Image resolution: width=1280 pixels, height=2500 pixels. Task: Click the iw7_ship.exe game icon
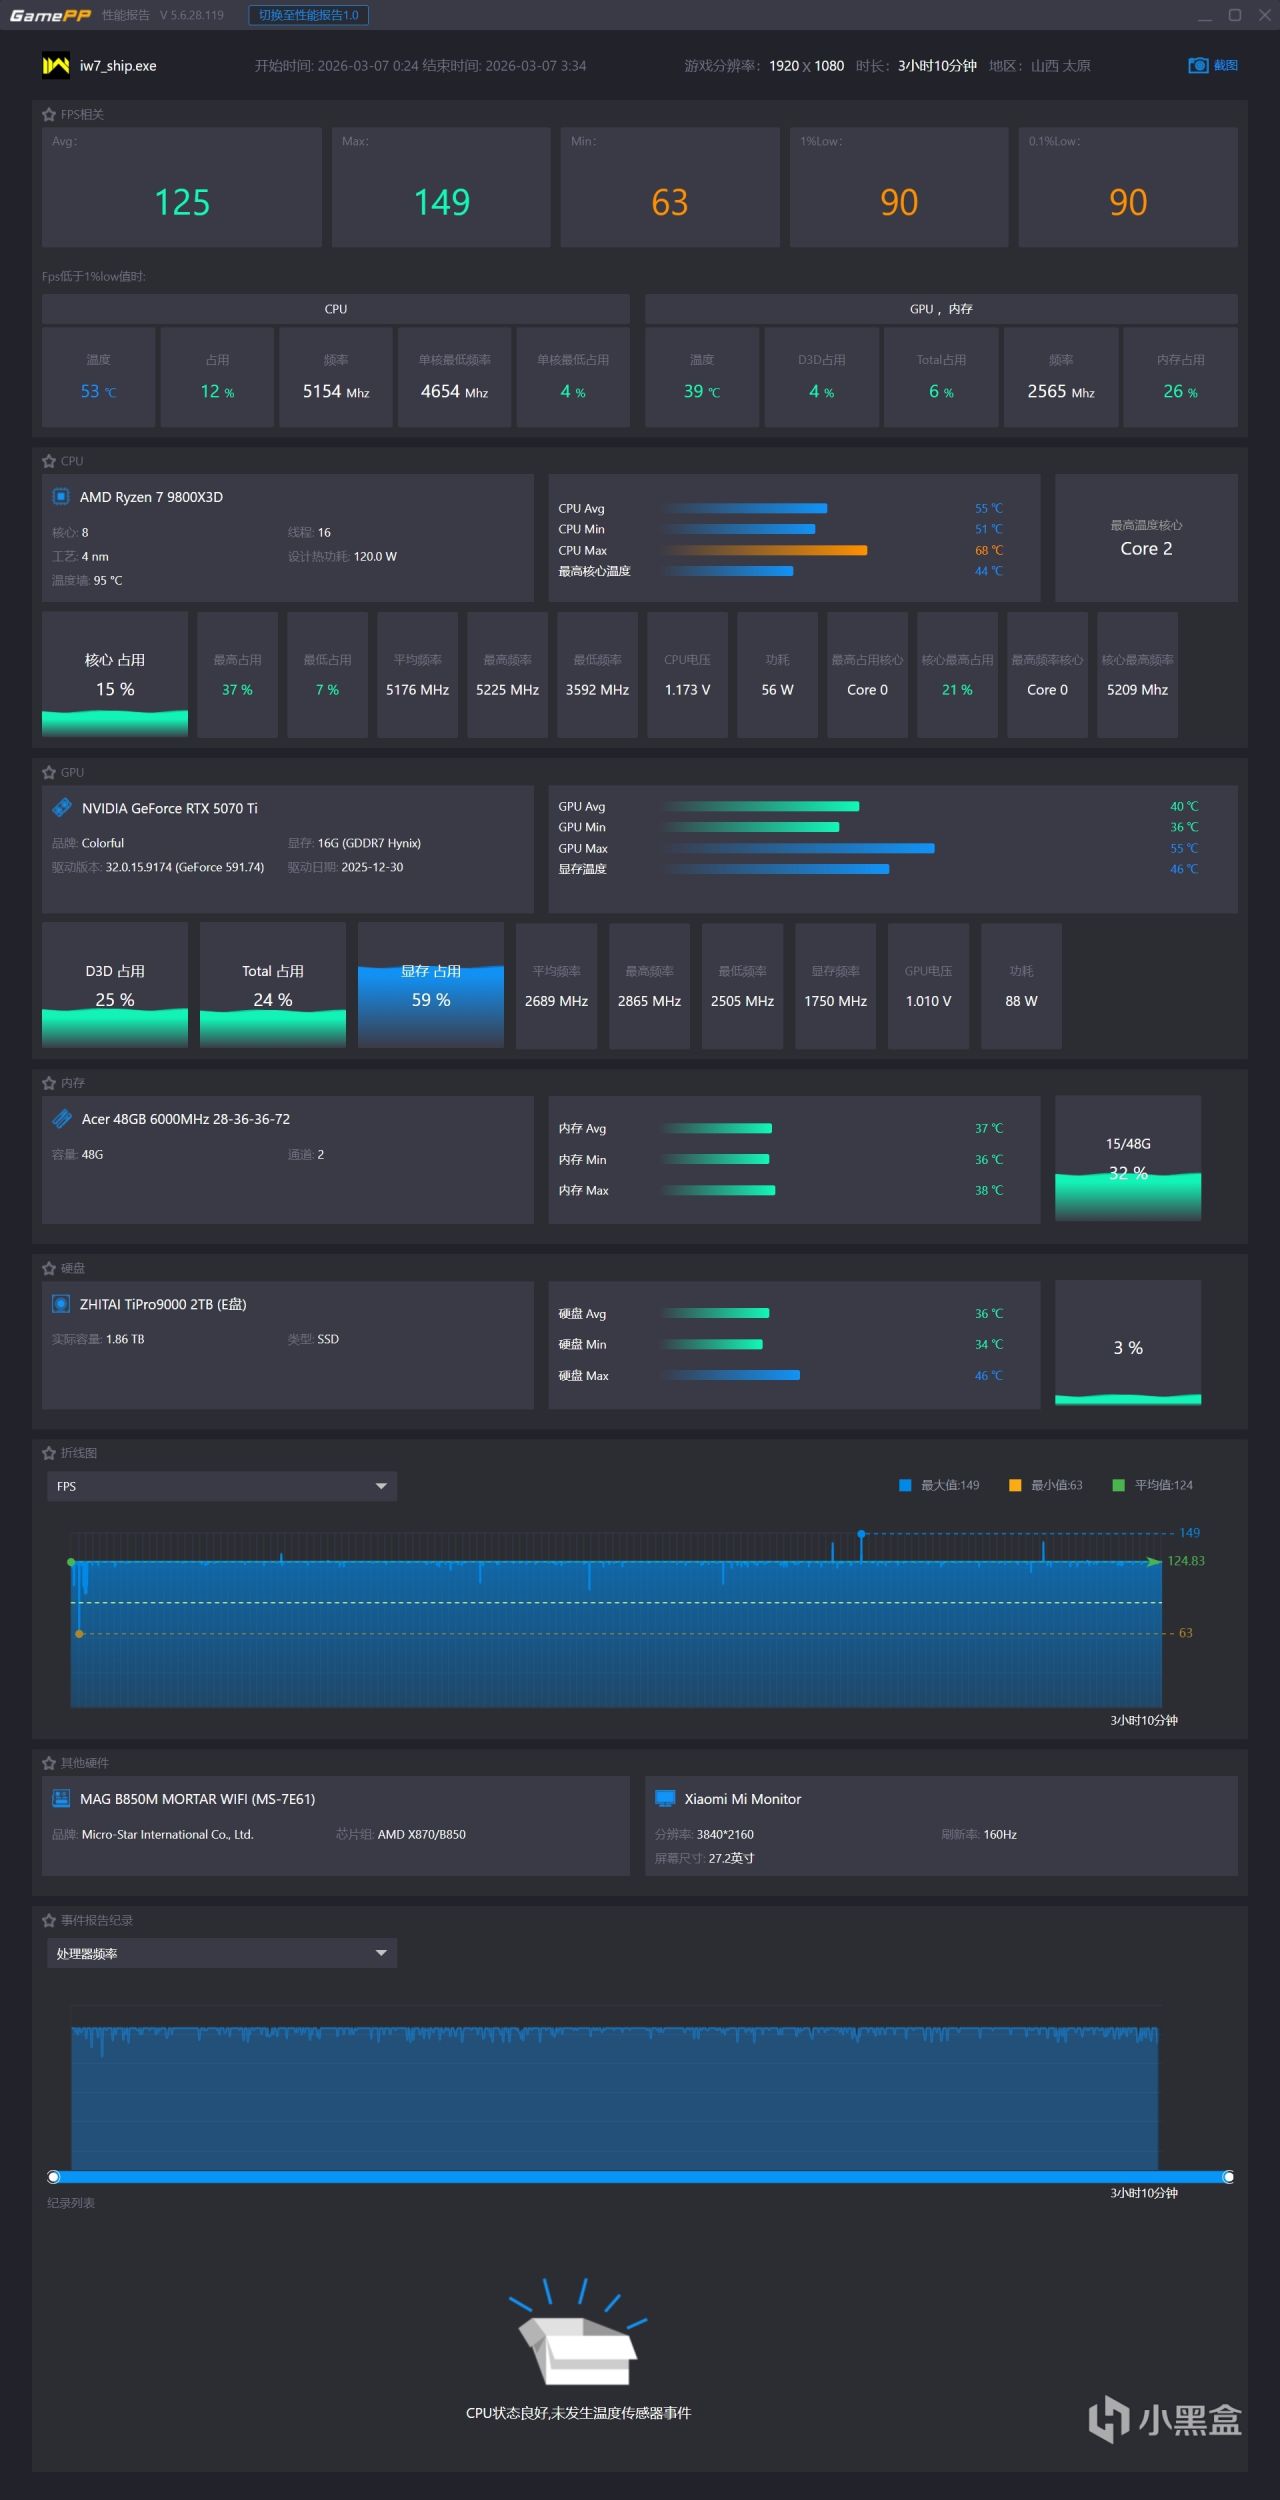(x=56, y=66)
